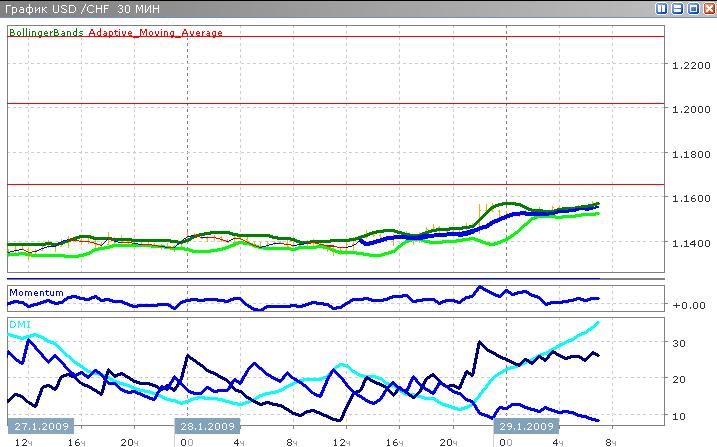Click the 1.1400 price axis label

coord(688,243)
